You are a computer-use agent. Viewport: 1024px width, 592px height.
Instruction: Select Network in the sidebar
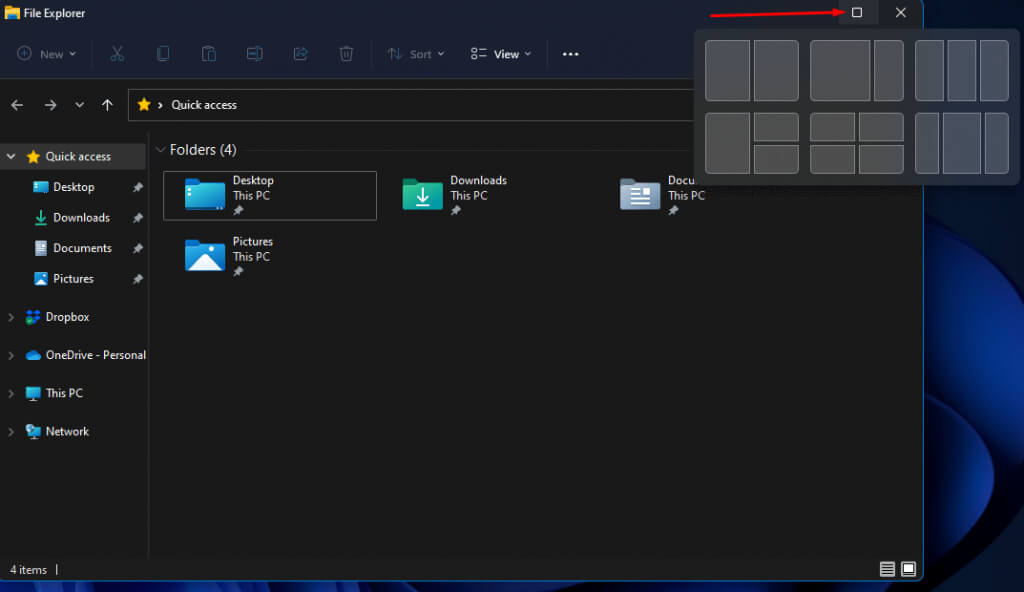tap(67, 431)
